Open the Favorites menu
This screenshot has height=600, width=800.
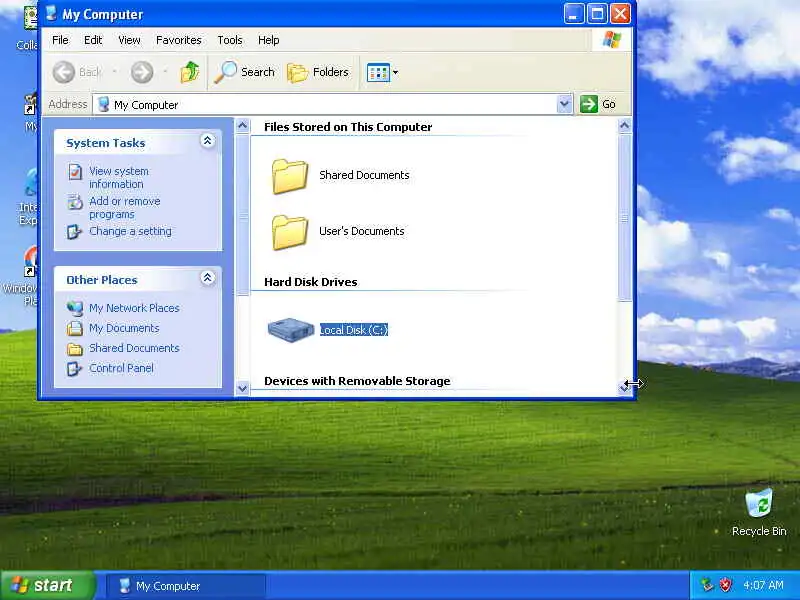pyautogui.click(x=179, y=40)
